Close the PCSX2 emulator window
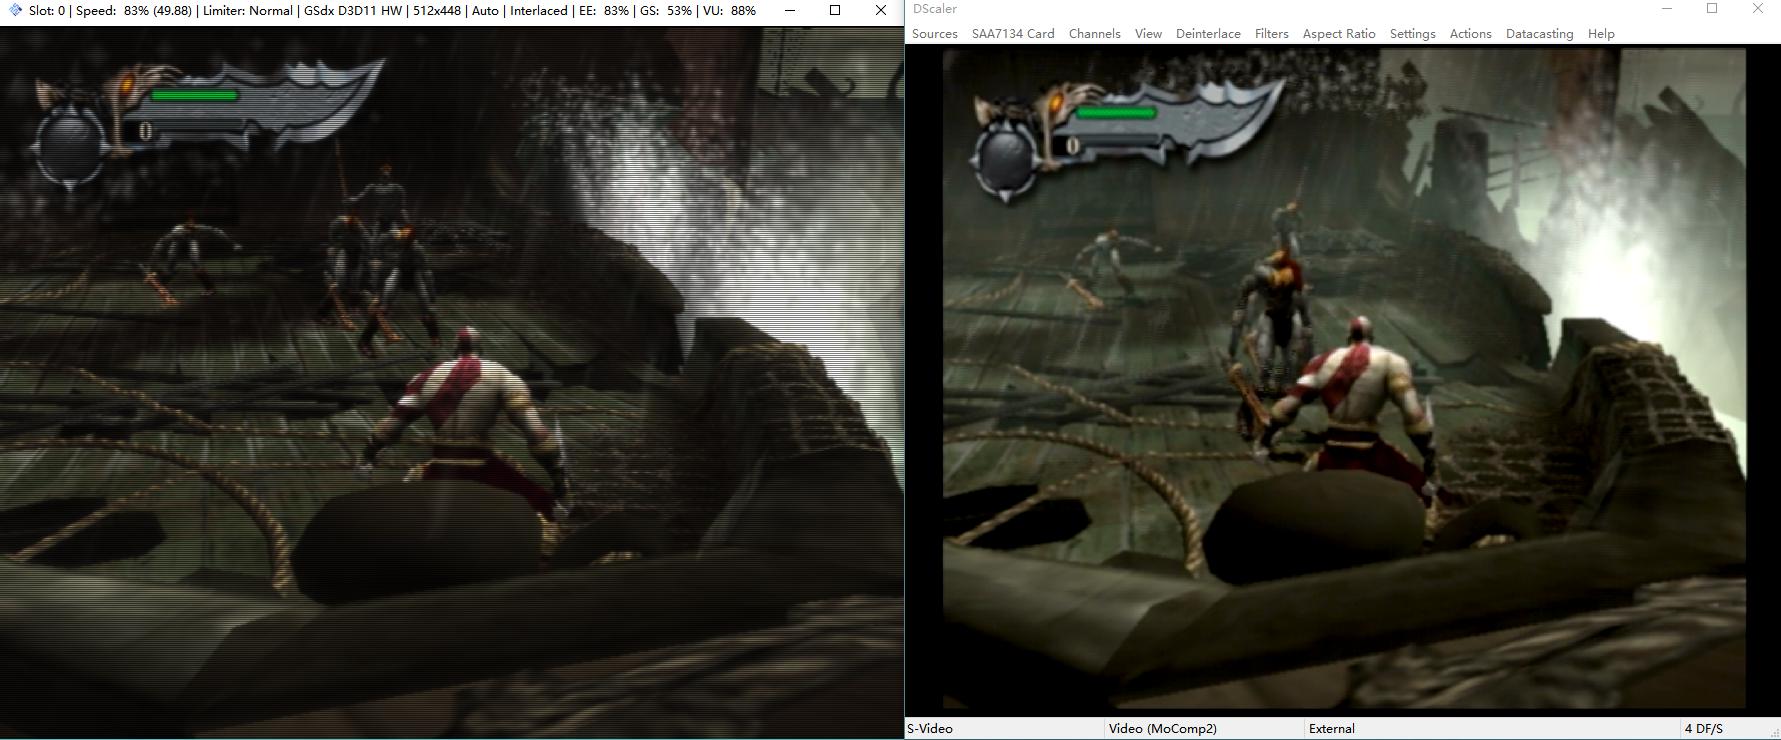 (880, 11)
